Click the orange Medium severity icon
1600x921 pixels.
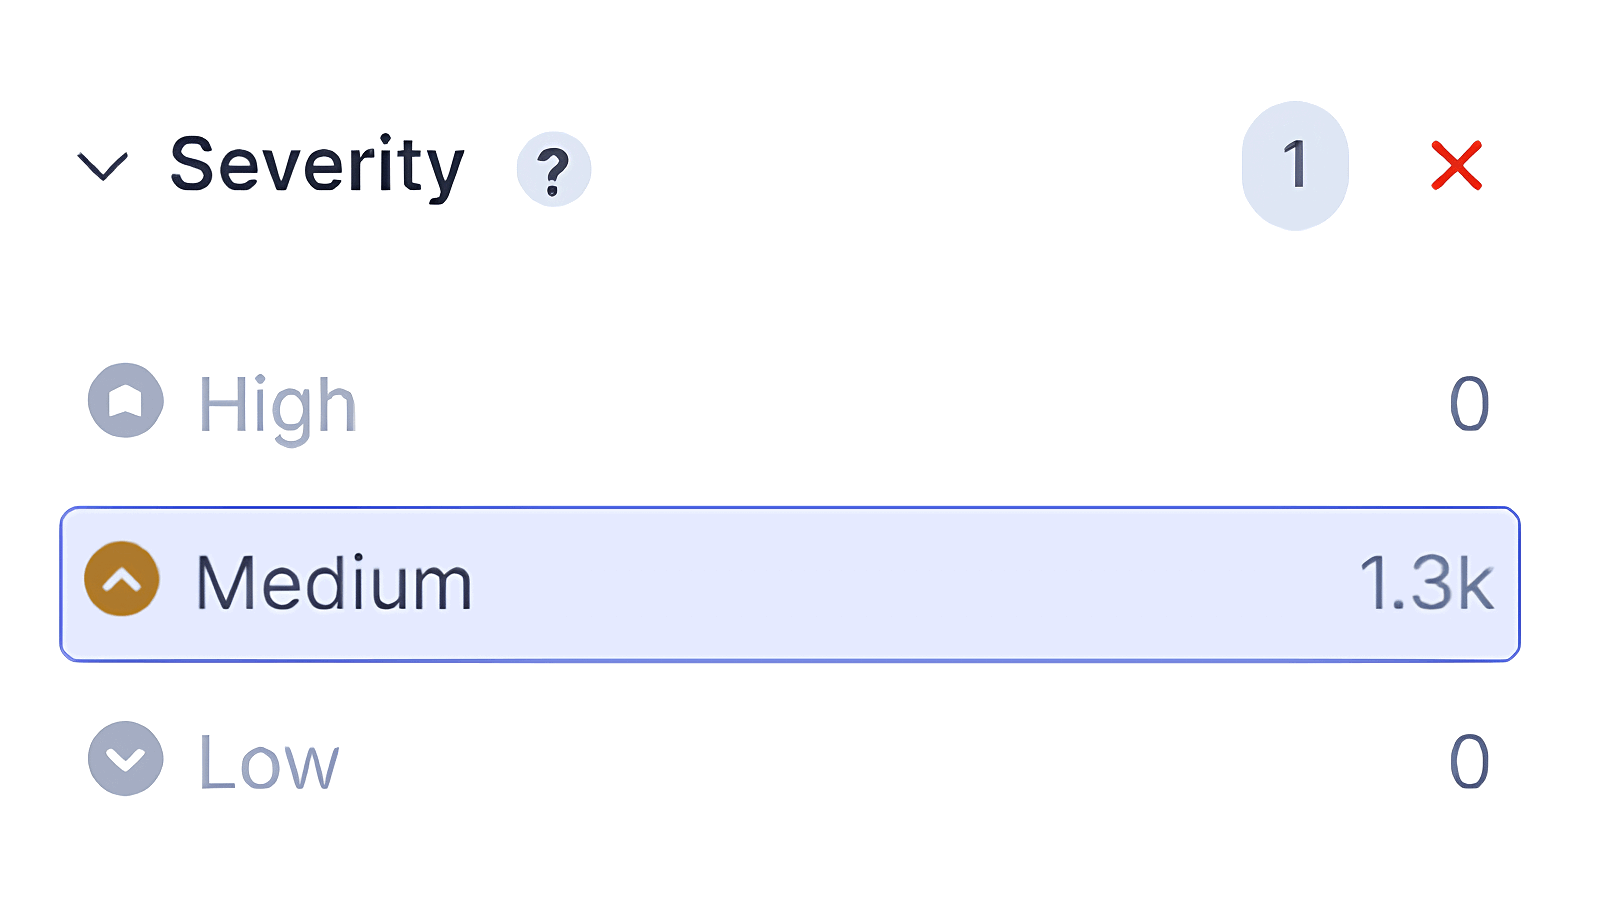pyautogui.click(x=122, y=579)
